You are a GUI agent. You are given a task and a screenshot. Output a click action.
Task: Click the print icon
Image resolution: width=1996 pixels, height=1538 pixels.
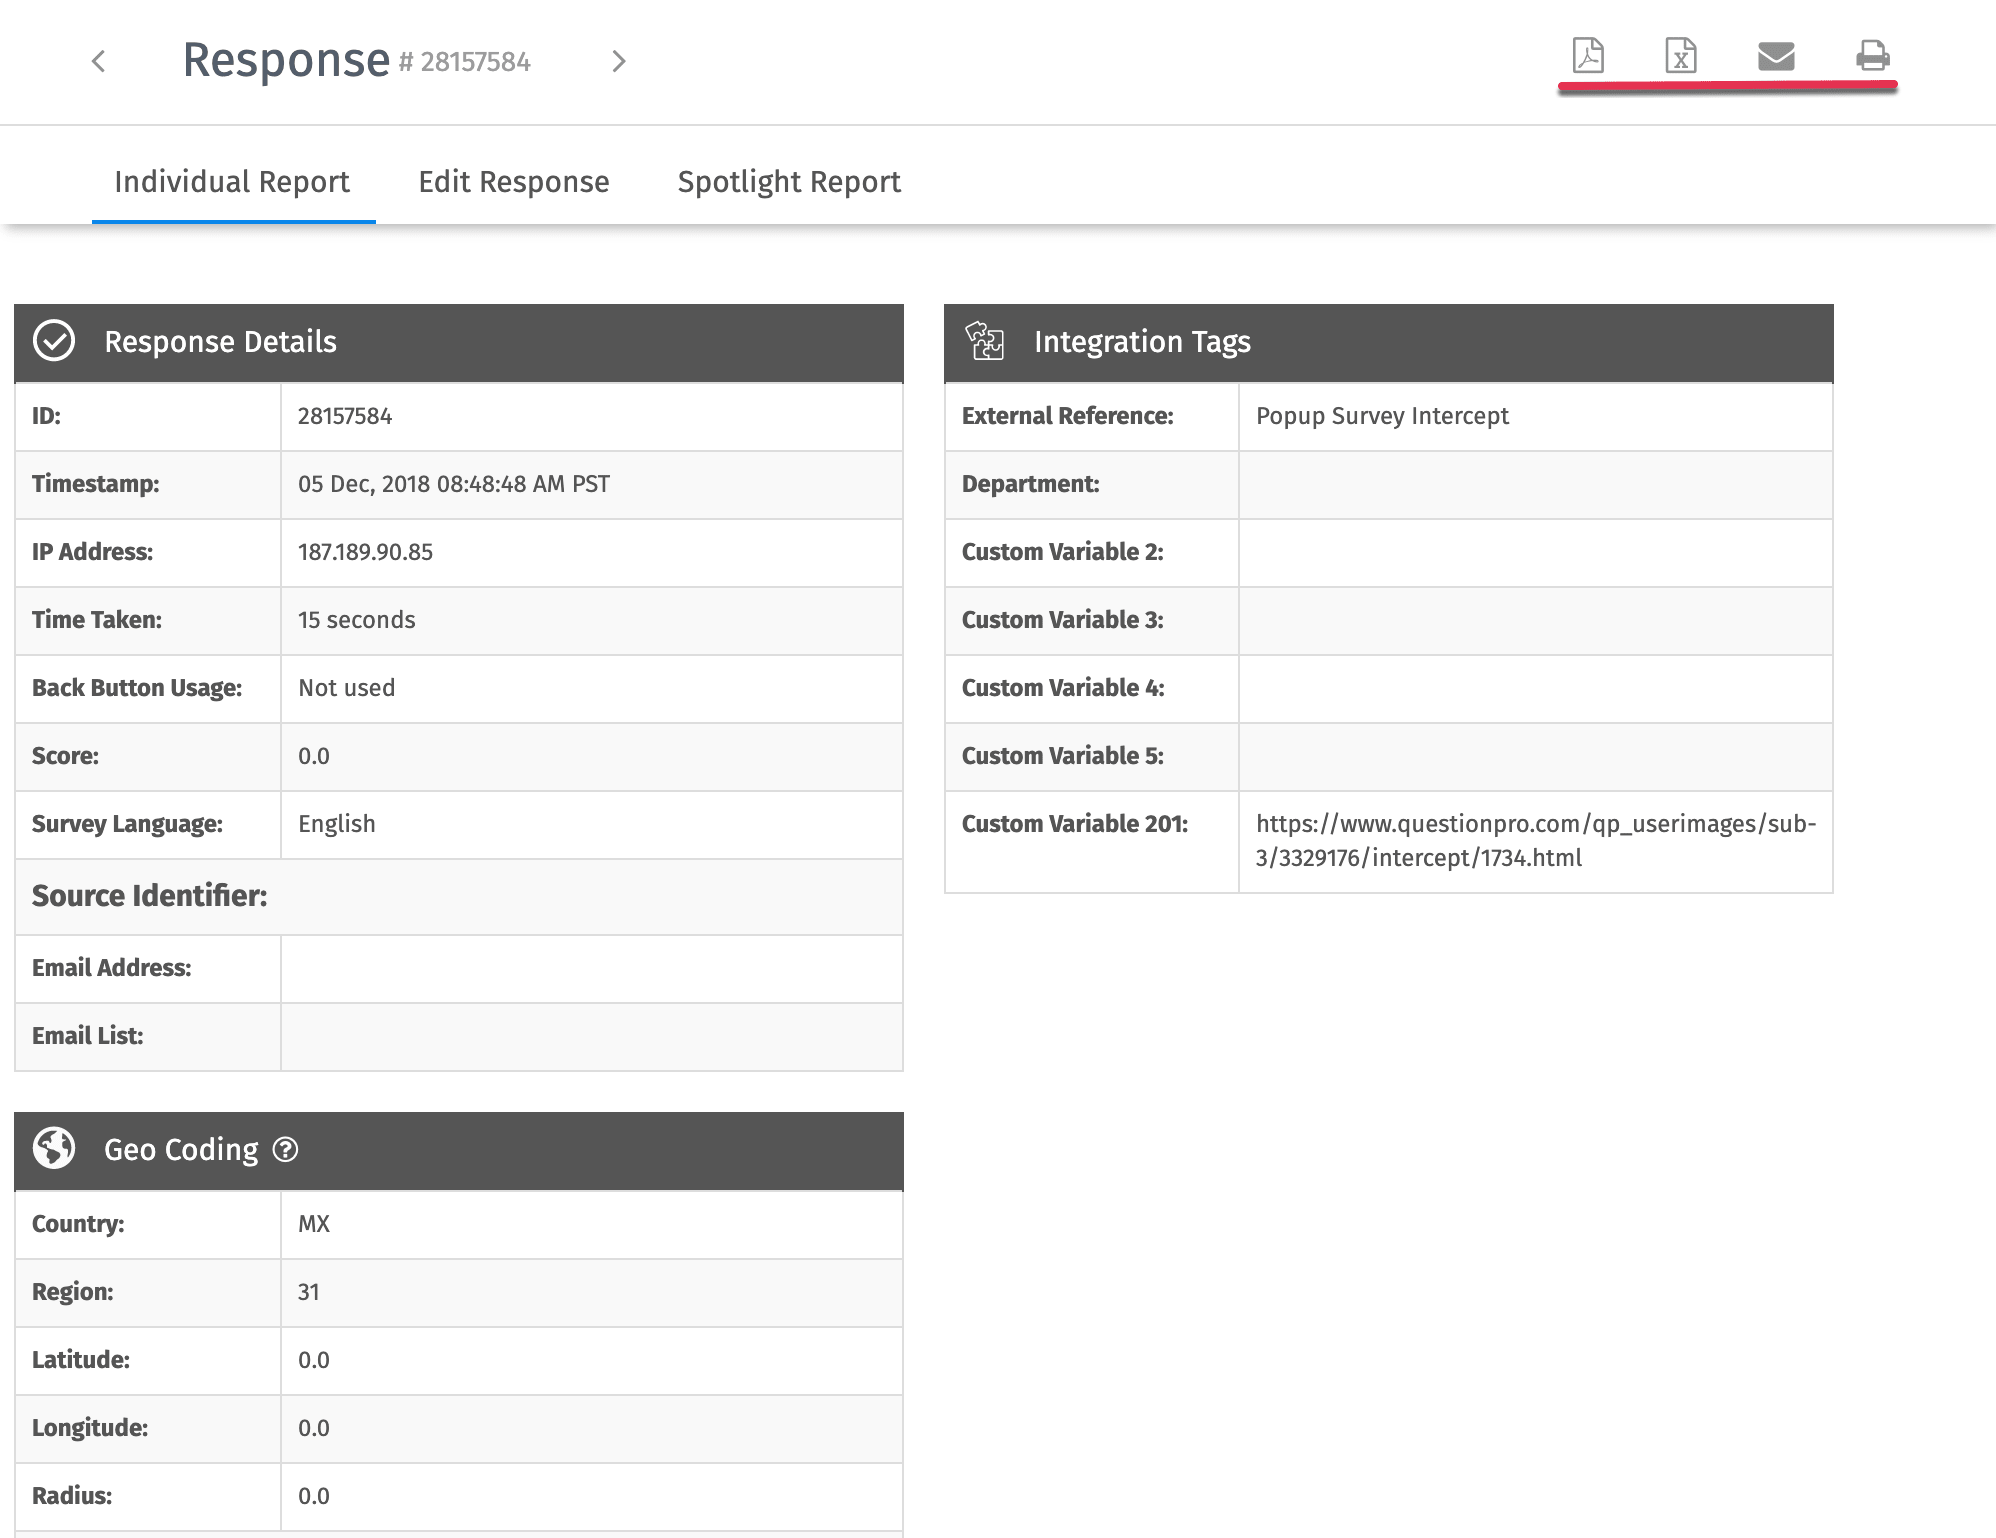click(1872, 56)
